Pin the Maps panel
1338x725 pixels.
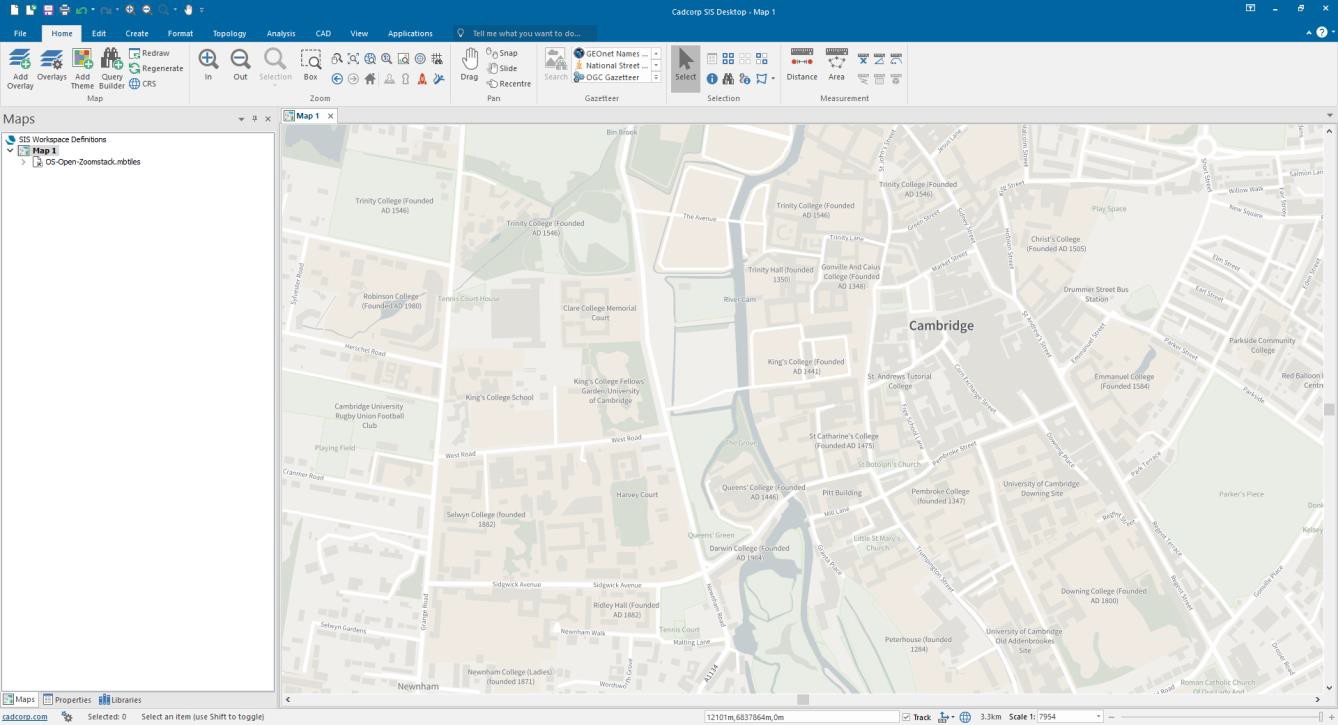pos(254,119)
